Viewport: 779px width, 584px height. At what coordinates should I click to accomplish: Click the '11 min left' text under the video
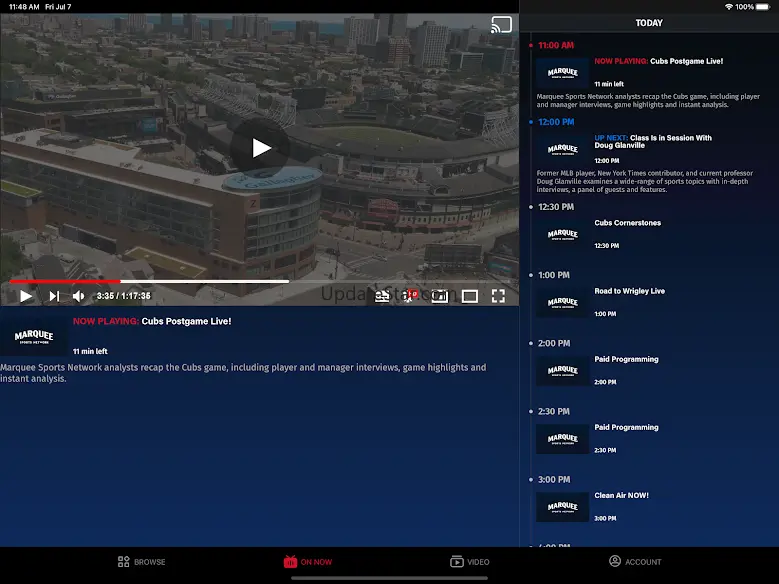tap(90, 351)
